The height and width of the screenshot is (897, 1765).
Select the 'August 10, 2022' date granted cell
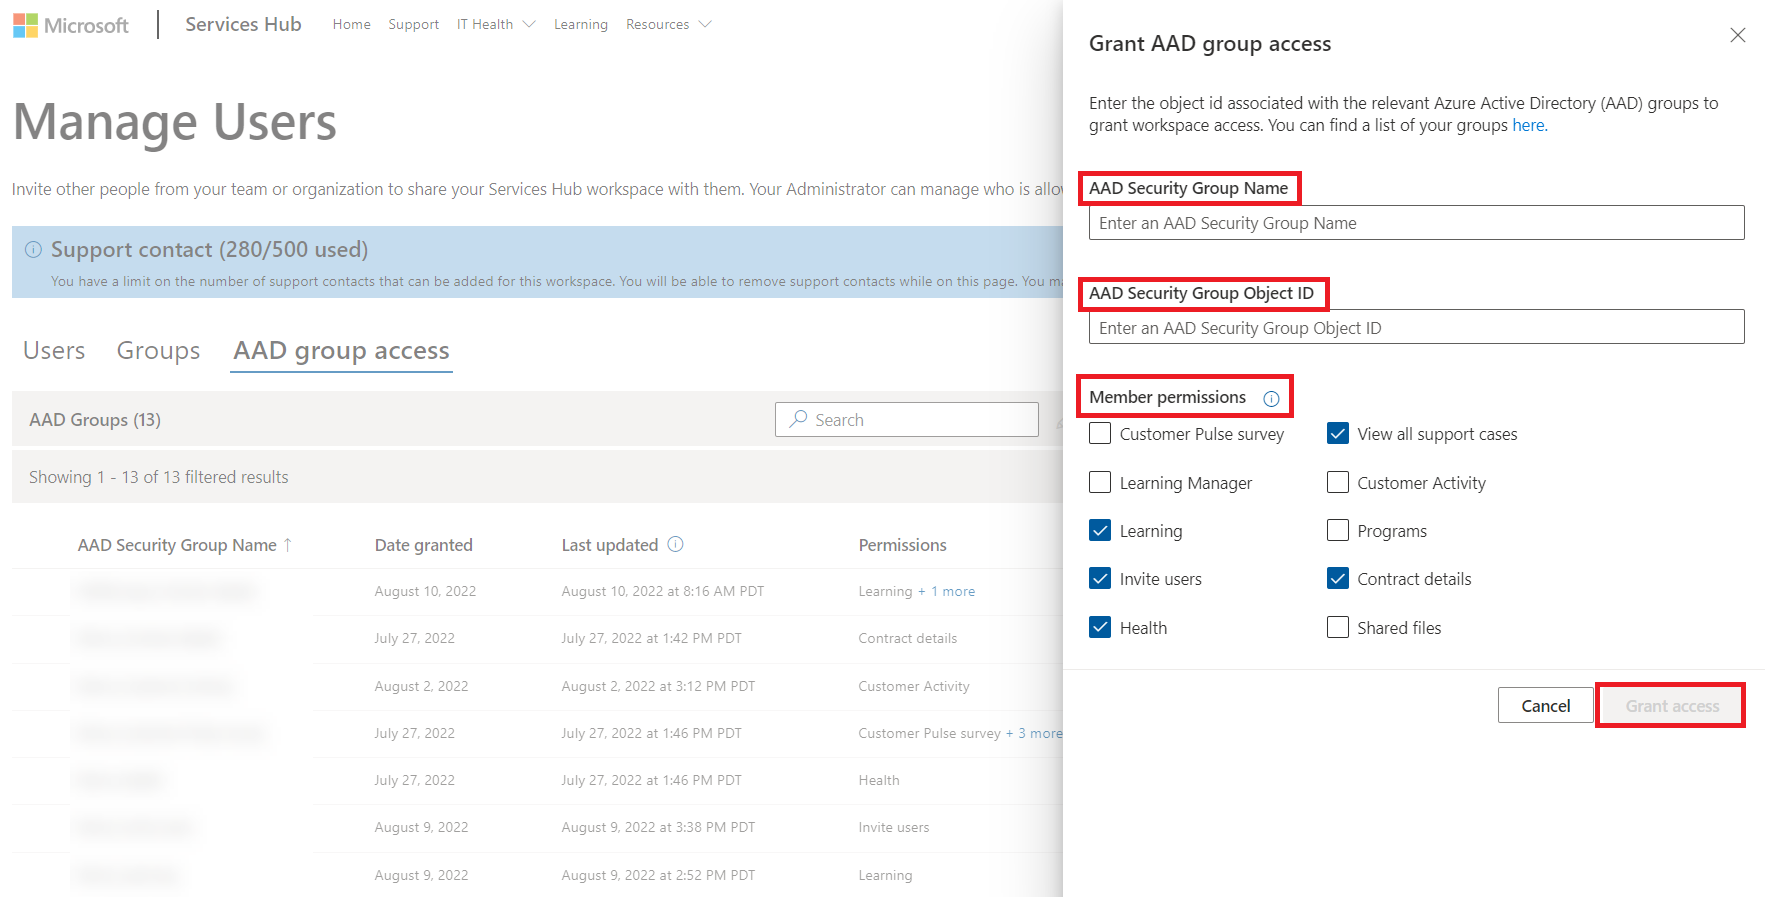coord(425,591)
